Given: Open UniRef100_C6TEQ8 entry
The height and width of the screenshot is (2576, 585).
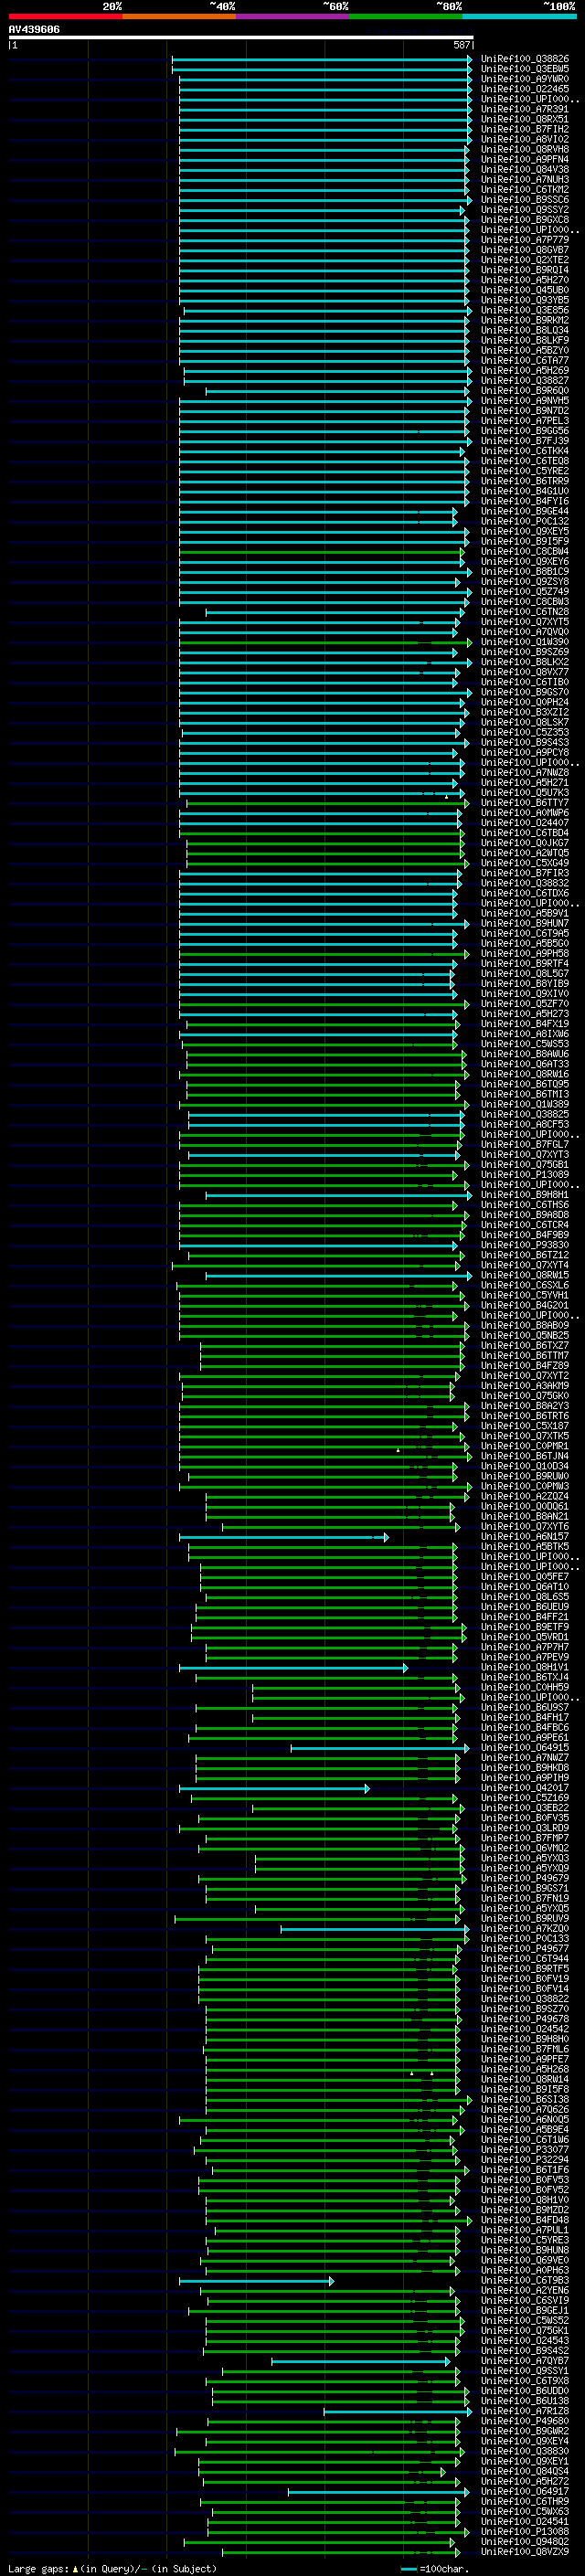Looking at the screenshot, I should [x=525, y=461].
